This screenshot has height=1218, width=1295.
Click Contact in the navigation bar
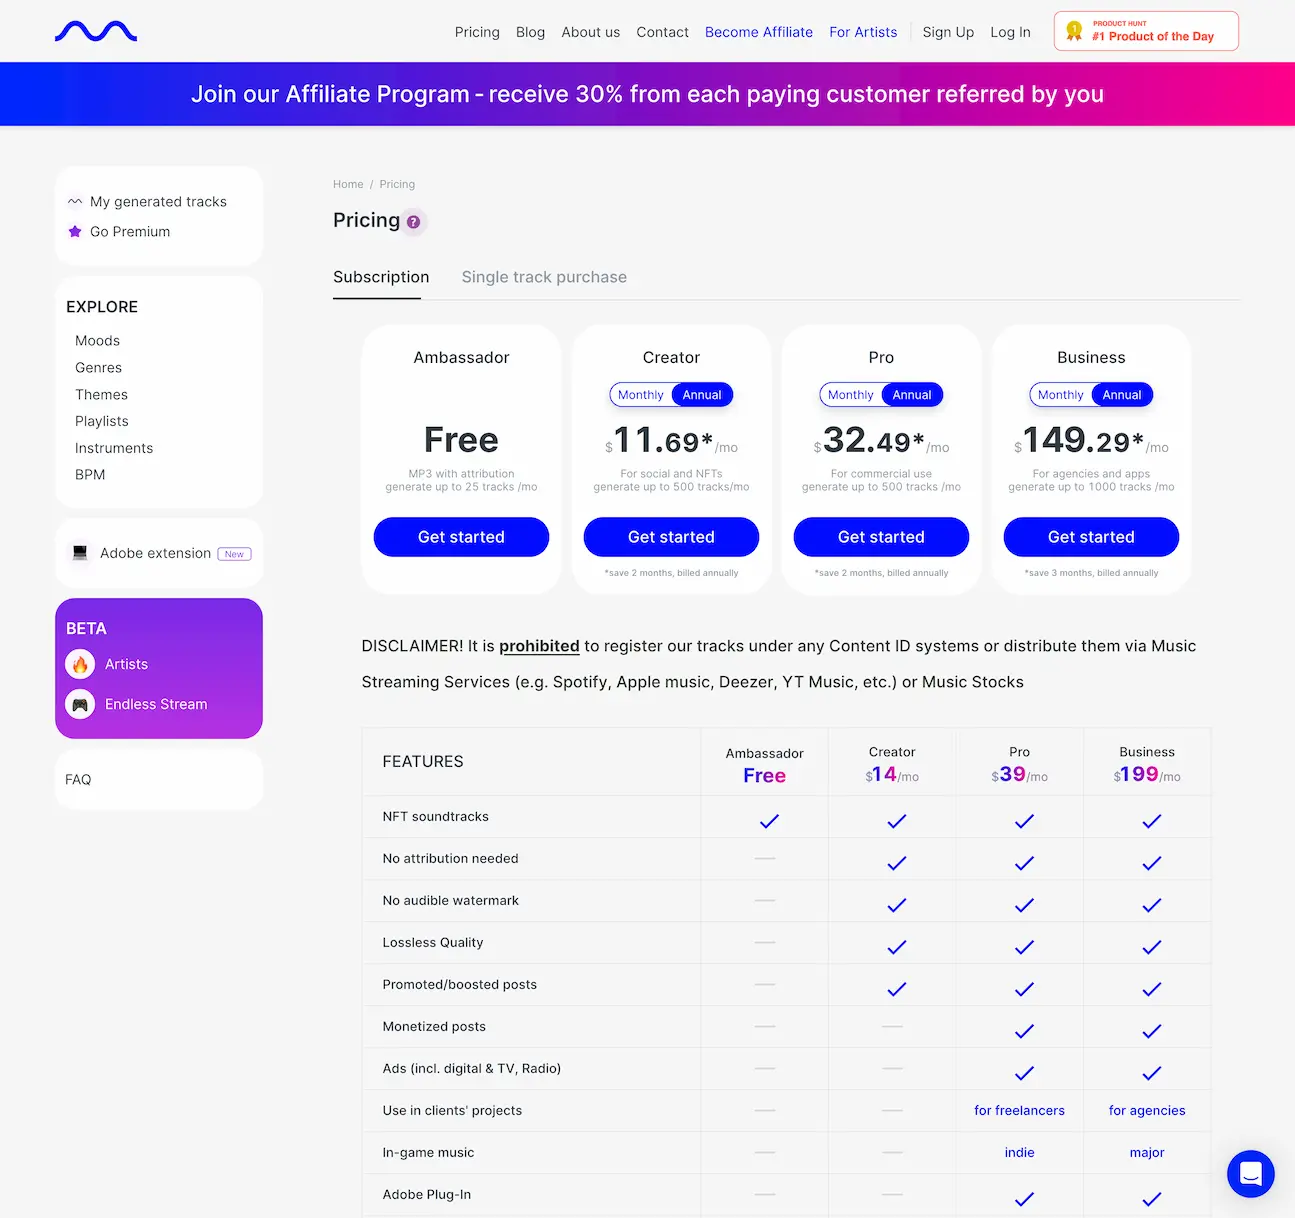[662, 32]
